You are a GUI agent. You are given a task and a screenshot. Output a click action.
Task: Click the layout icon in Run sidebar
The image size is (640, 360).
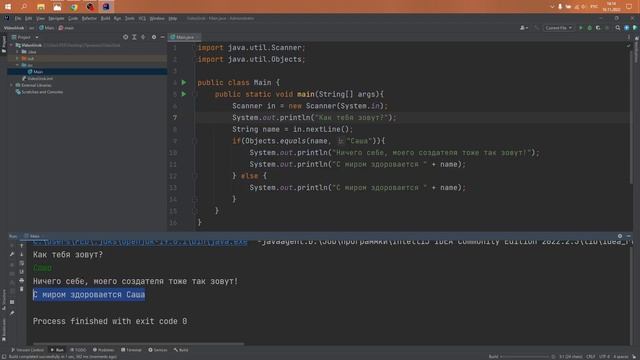12,302
